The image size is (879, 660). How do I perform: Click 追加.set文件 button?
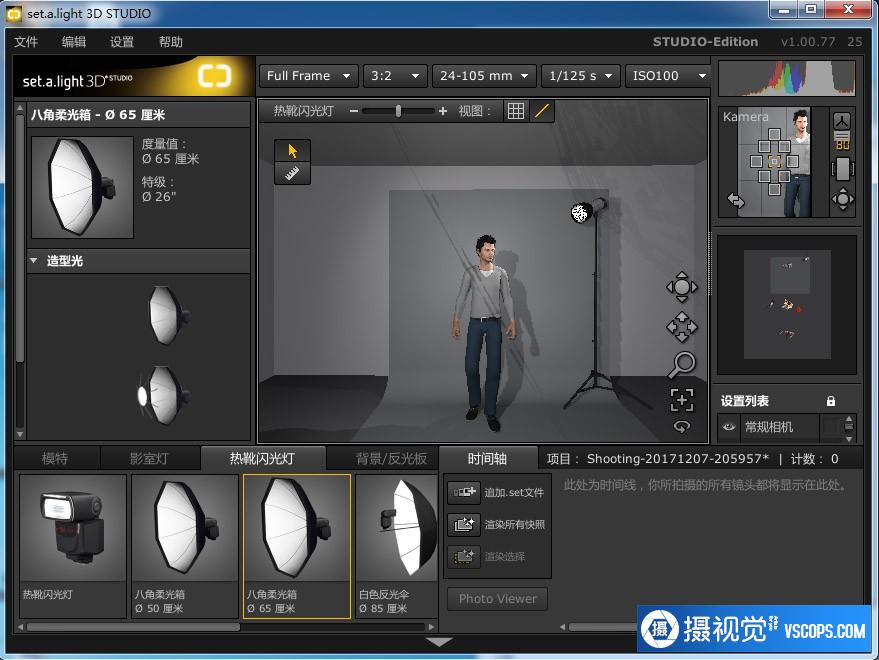tap(498, 492)
